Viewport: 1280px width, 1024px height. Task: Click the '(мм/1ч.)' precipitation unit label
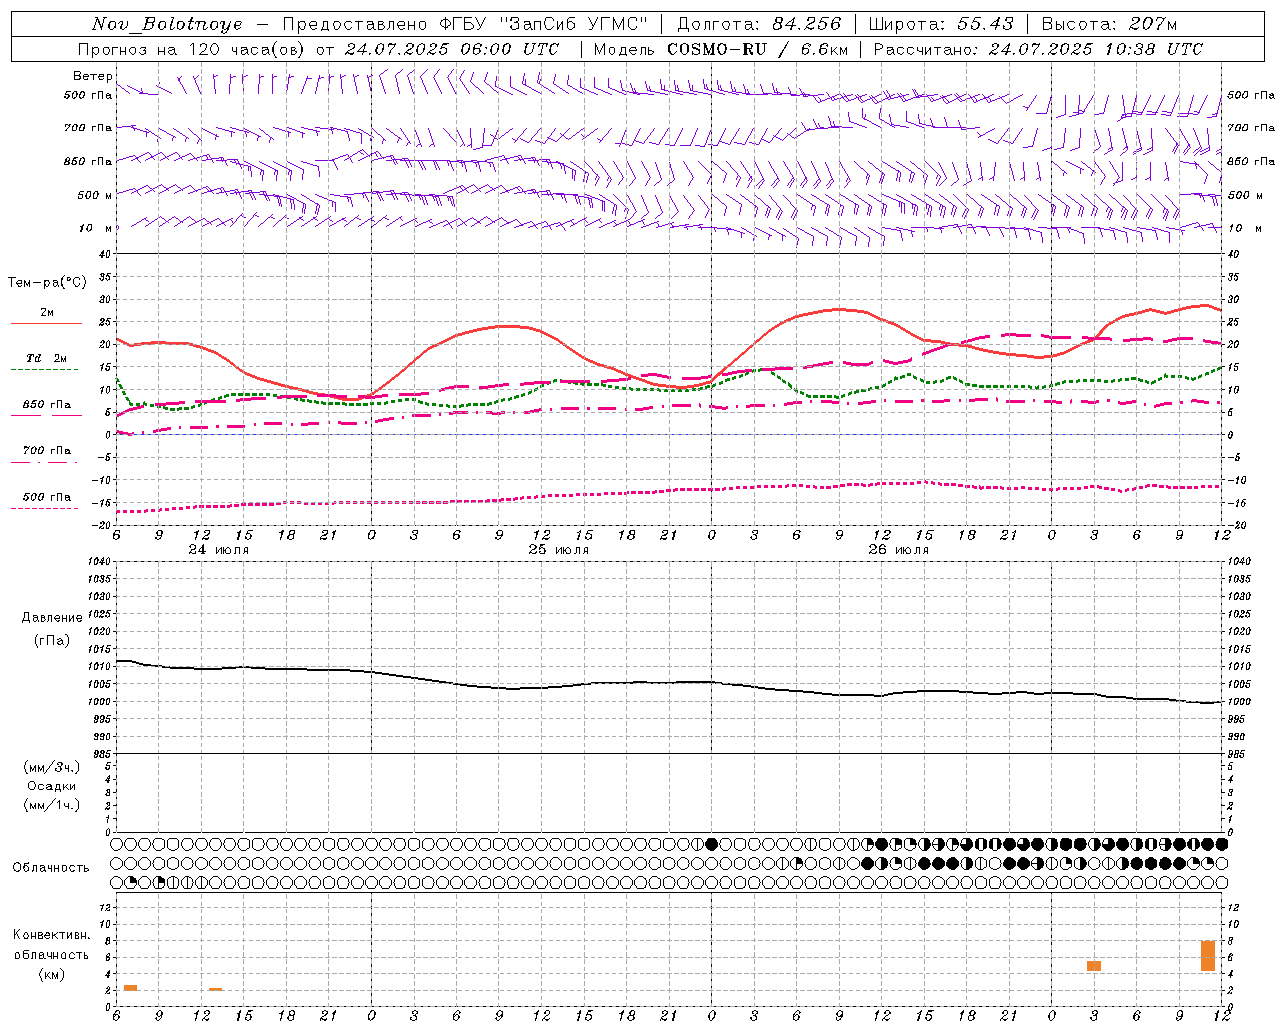coord(52,805)
